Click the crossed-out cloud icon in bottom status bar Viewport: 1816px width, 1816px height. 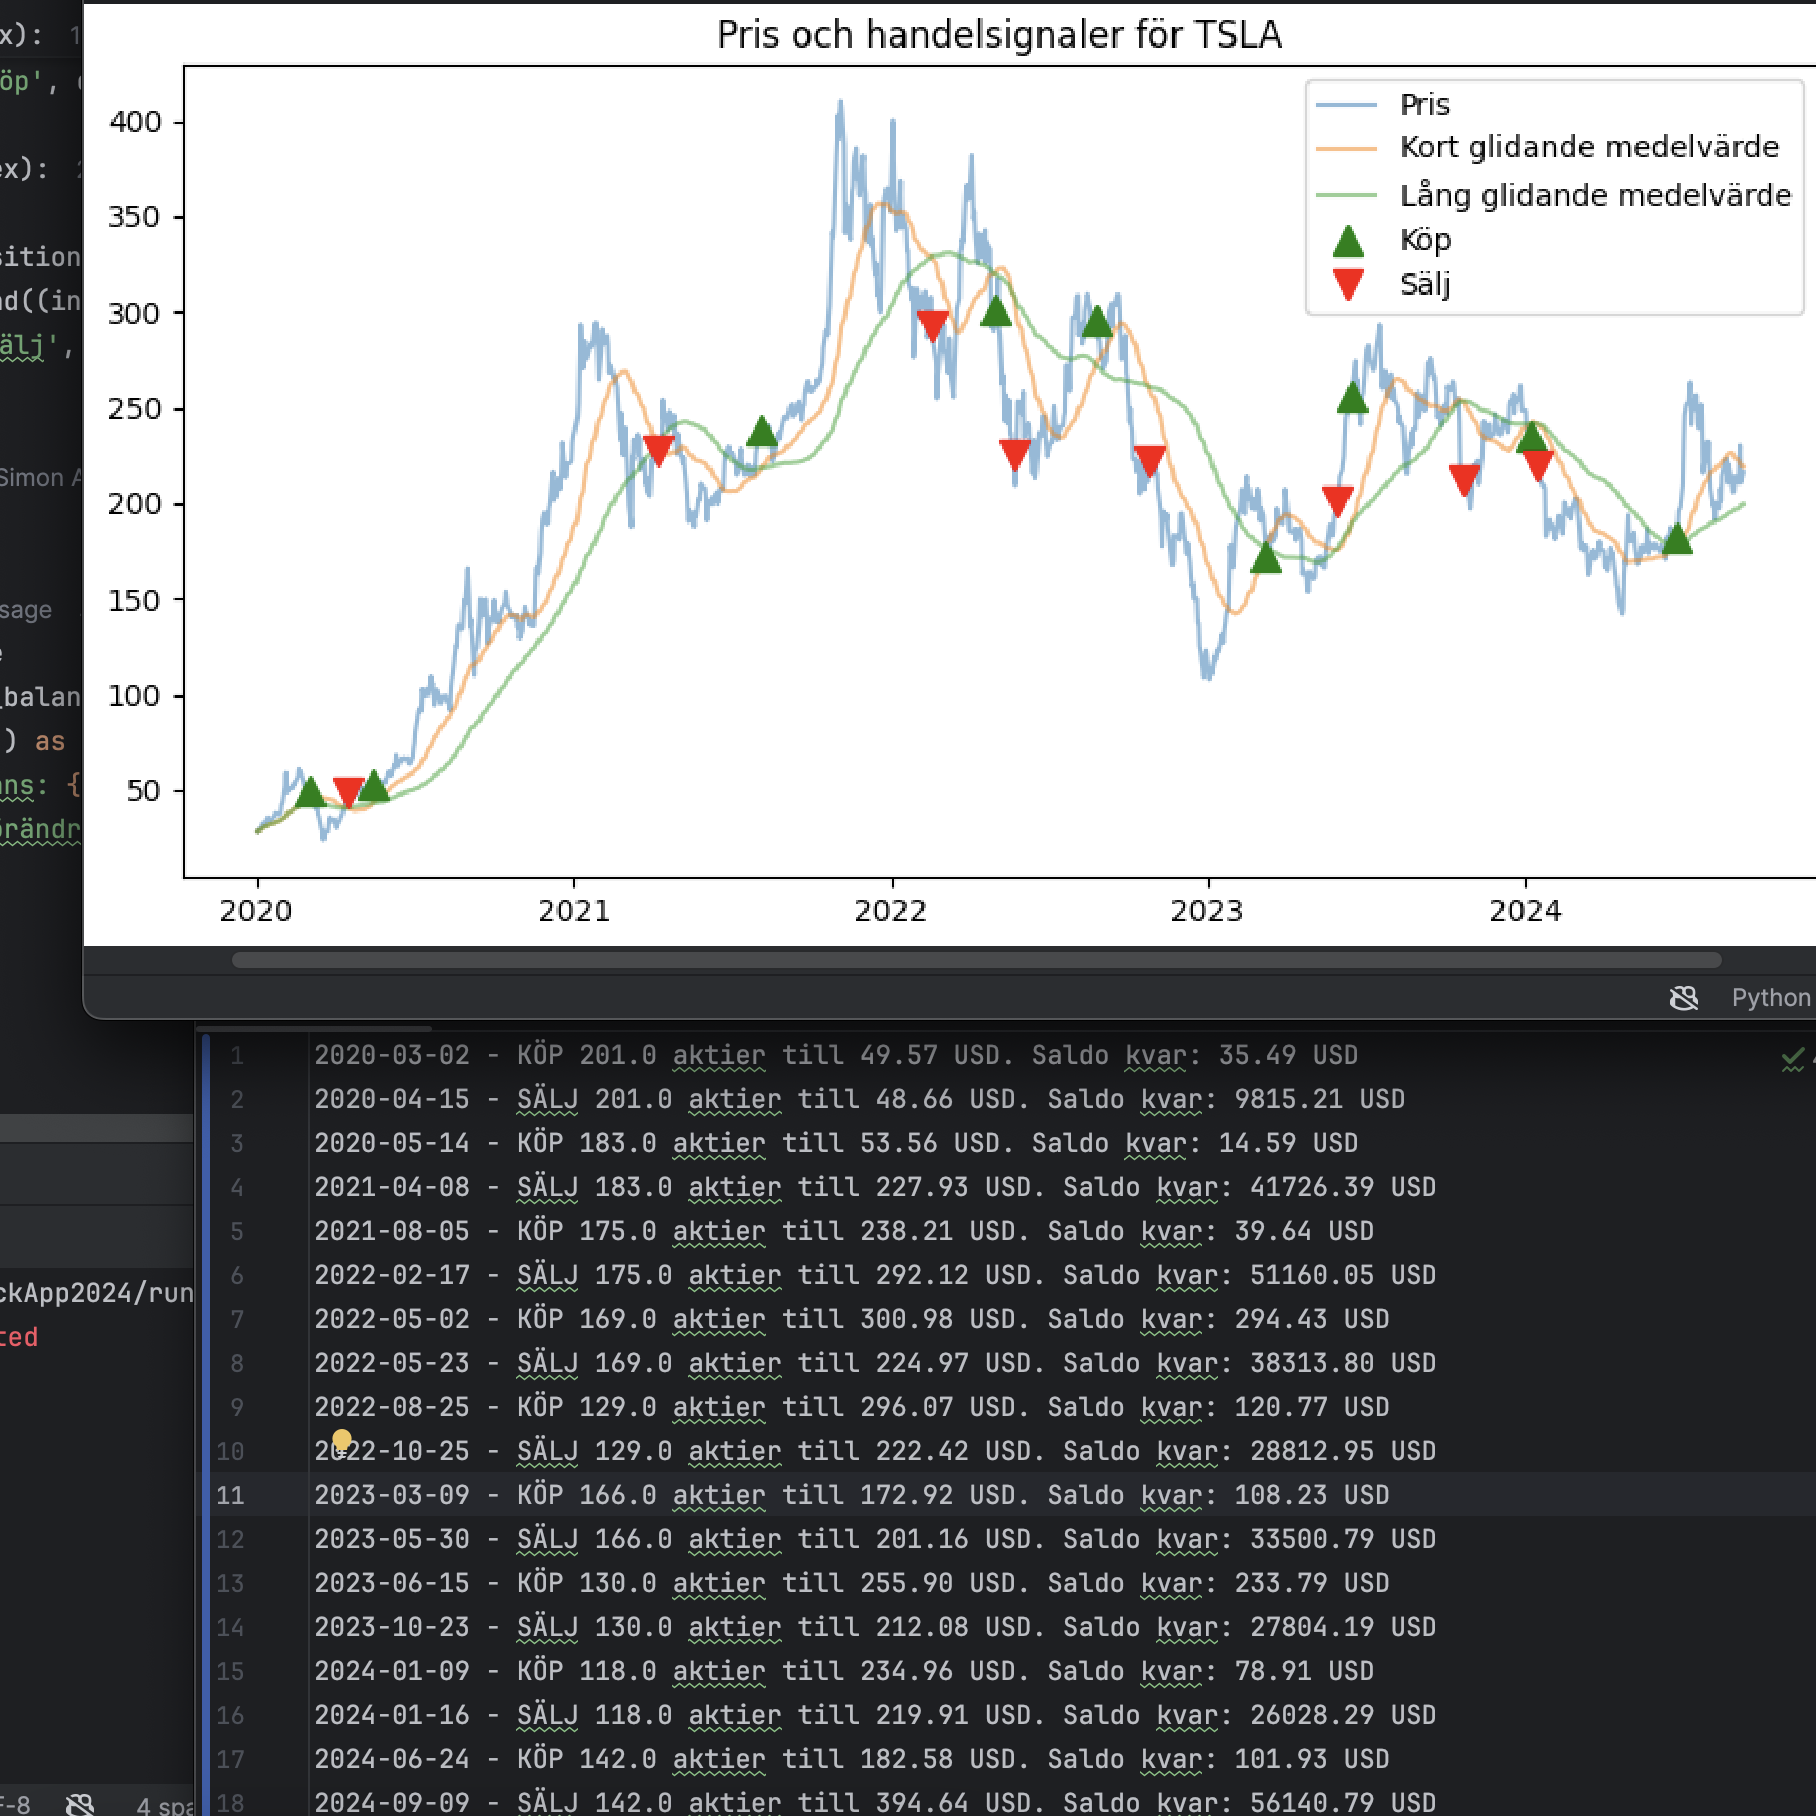(80, 1803)
